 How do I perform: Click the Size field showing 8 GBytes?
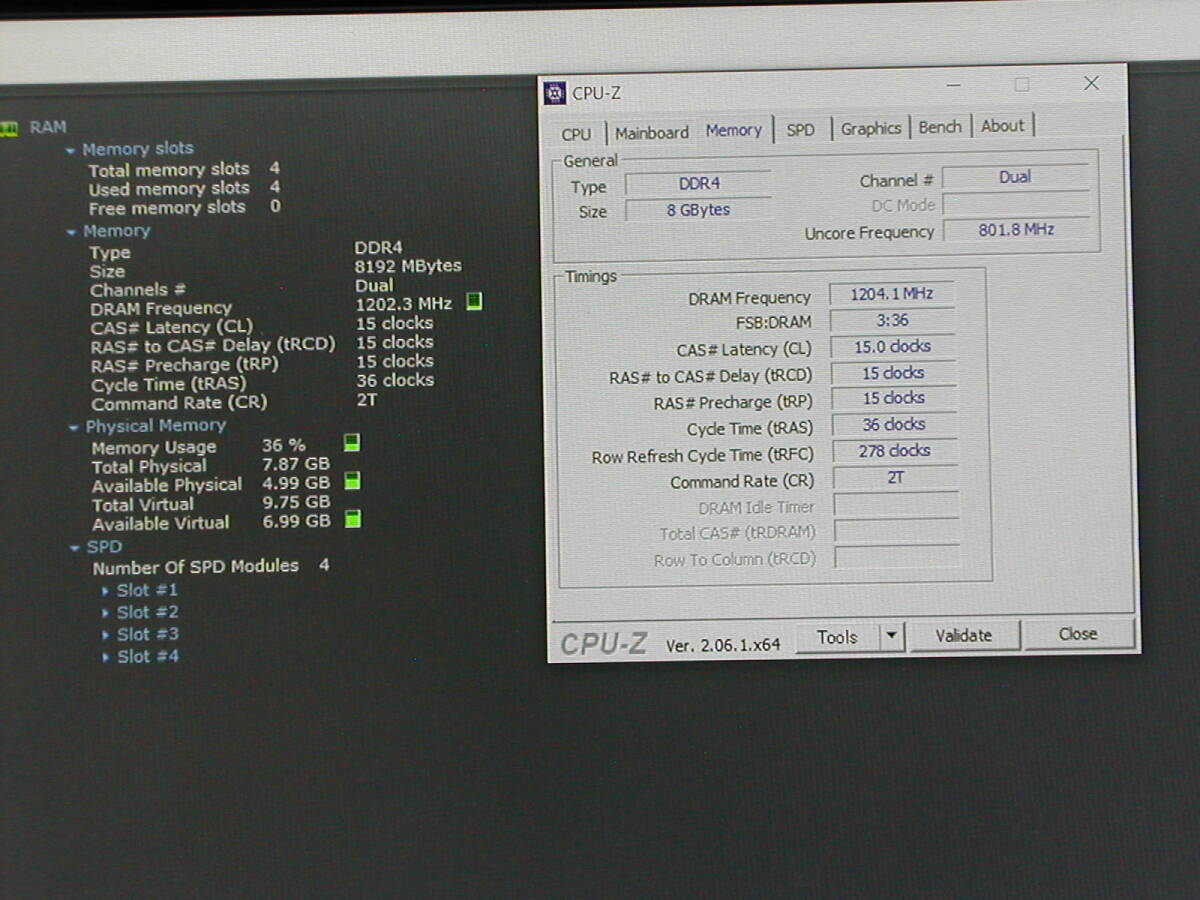point(698,210)
